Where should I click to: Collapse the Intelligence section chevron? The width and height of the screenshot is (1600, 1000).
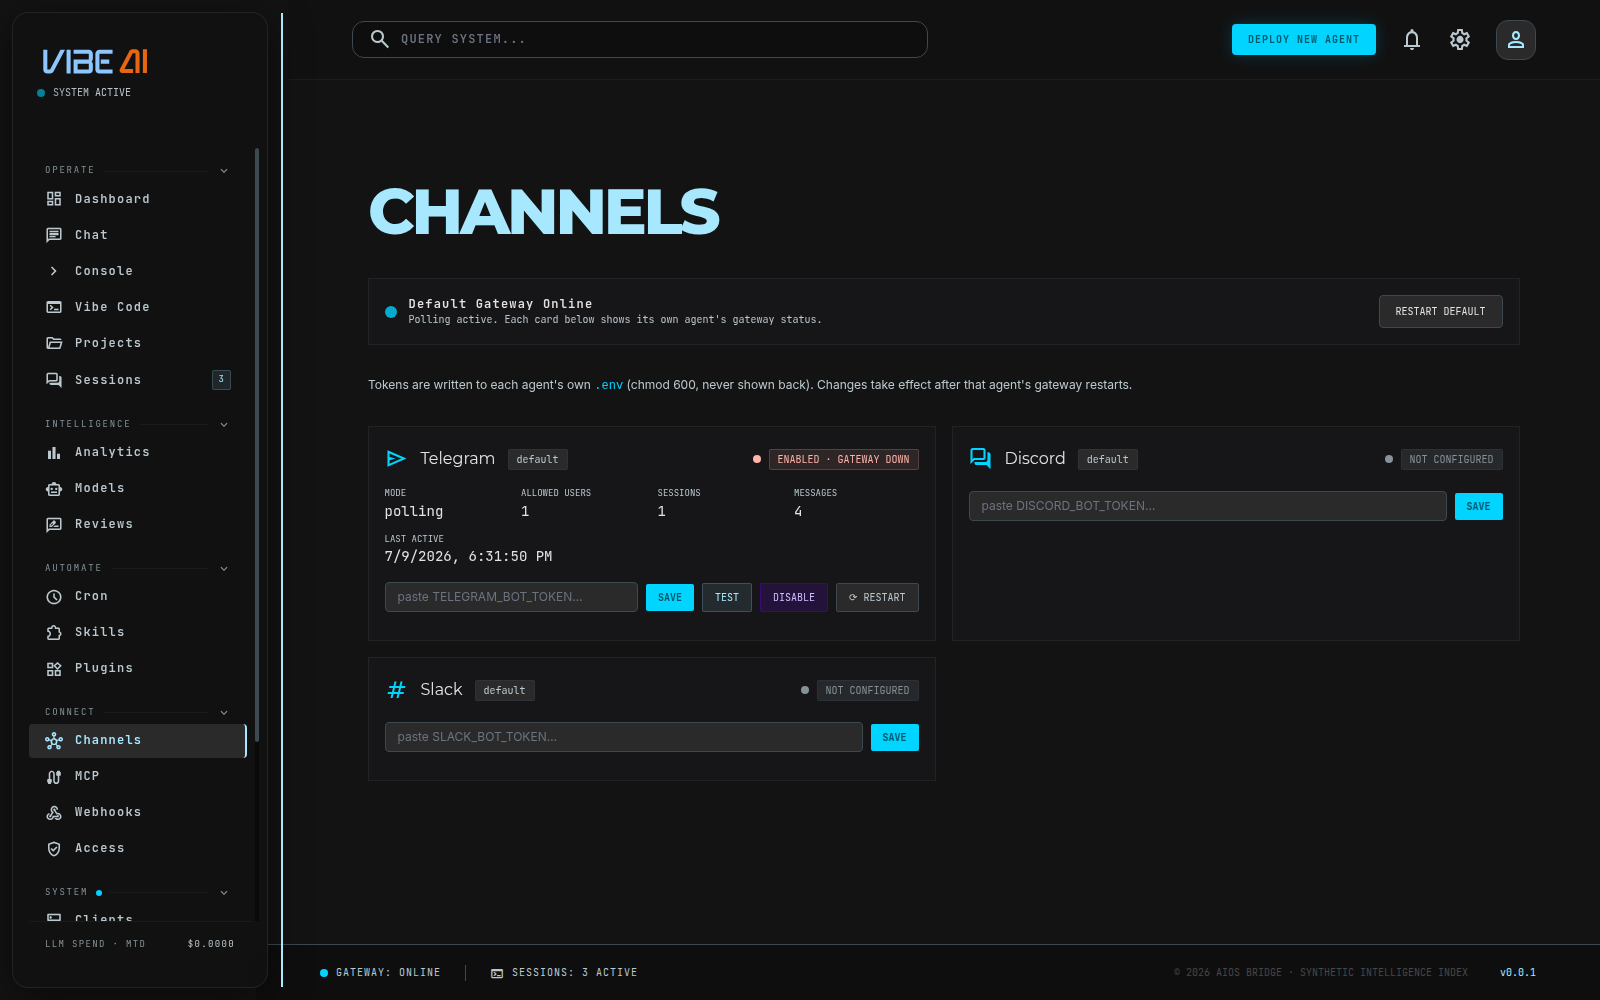click(224, 424)
